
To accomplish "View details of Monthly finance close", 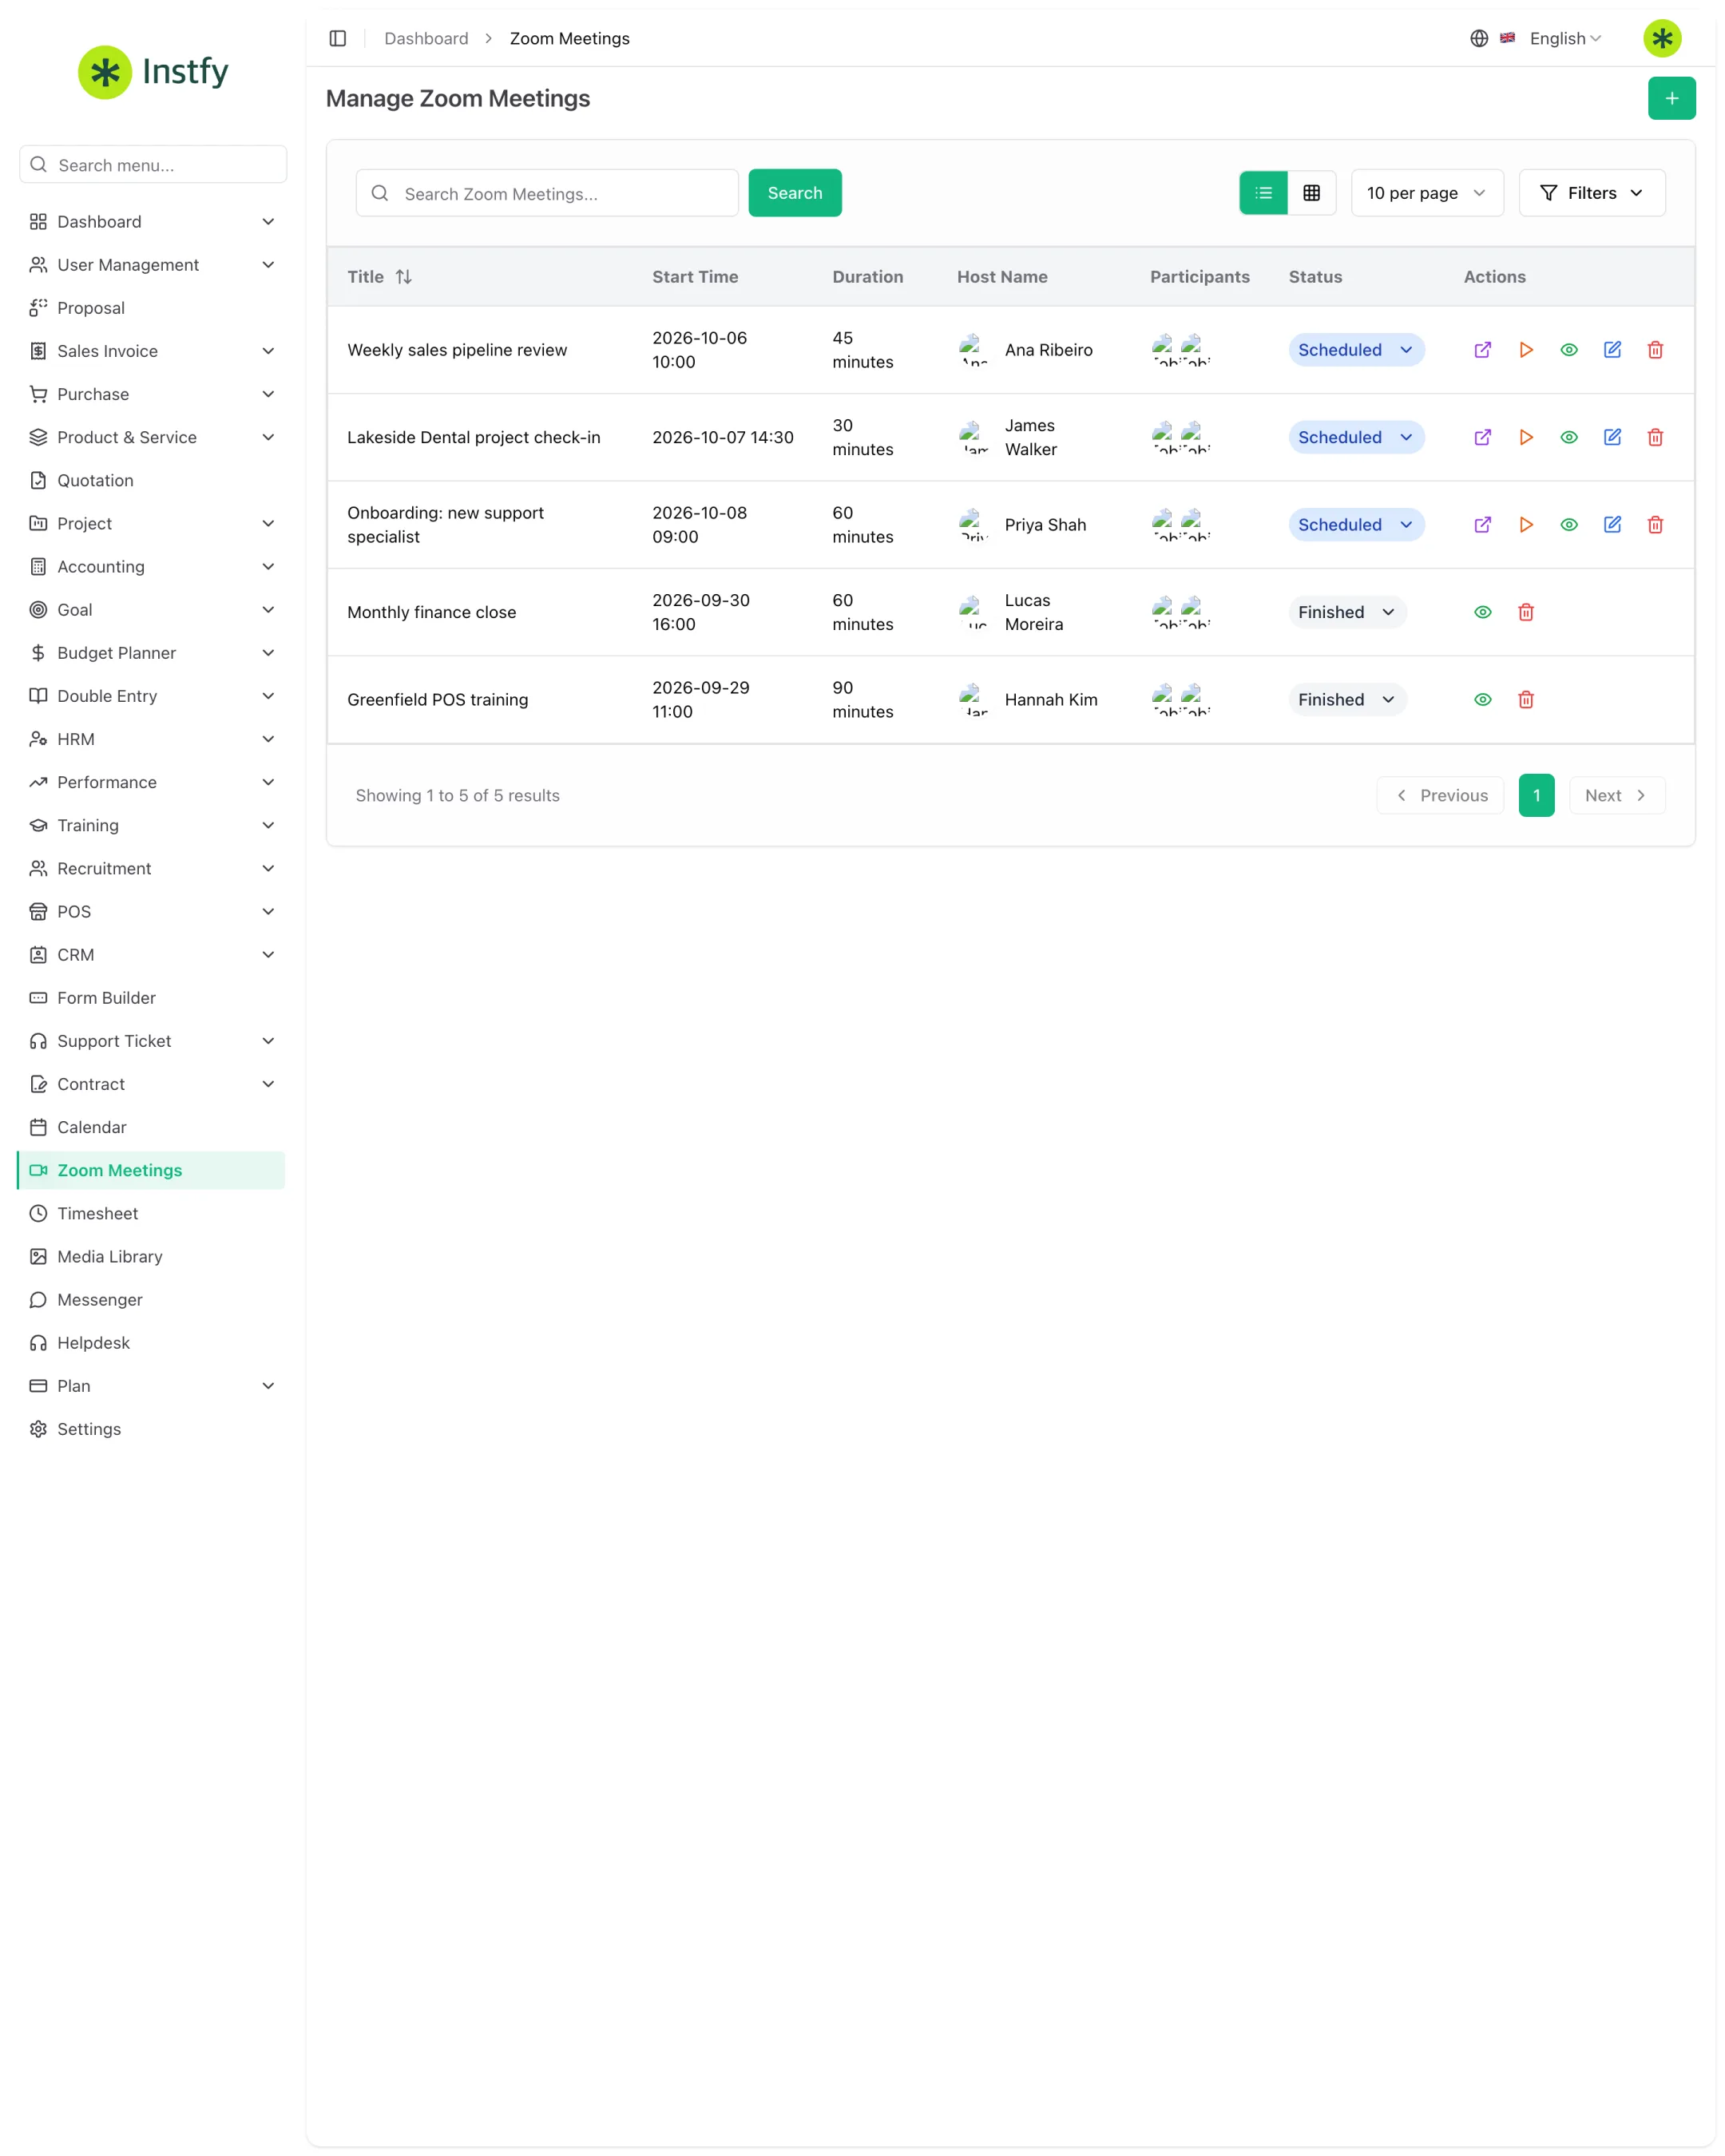I will (x=1482, y=612).
